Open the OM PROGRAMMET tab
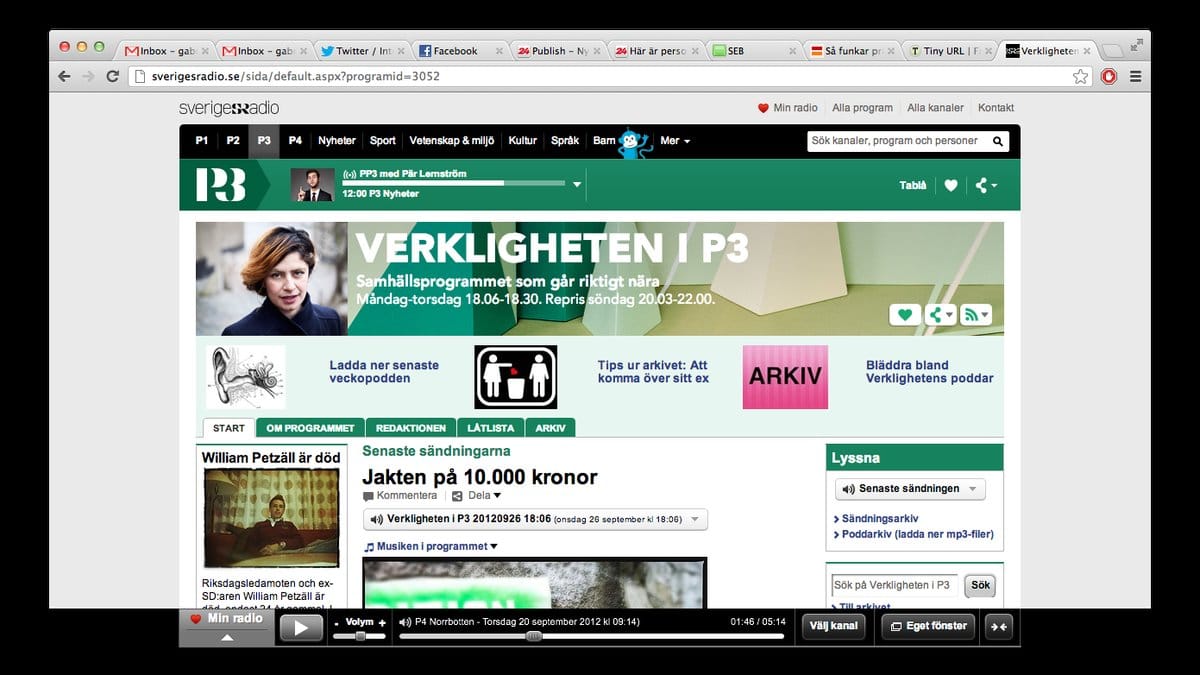 [x=310, y=428]
